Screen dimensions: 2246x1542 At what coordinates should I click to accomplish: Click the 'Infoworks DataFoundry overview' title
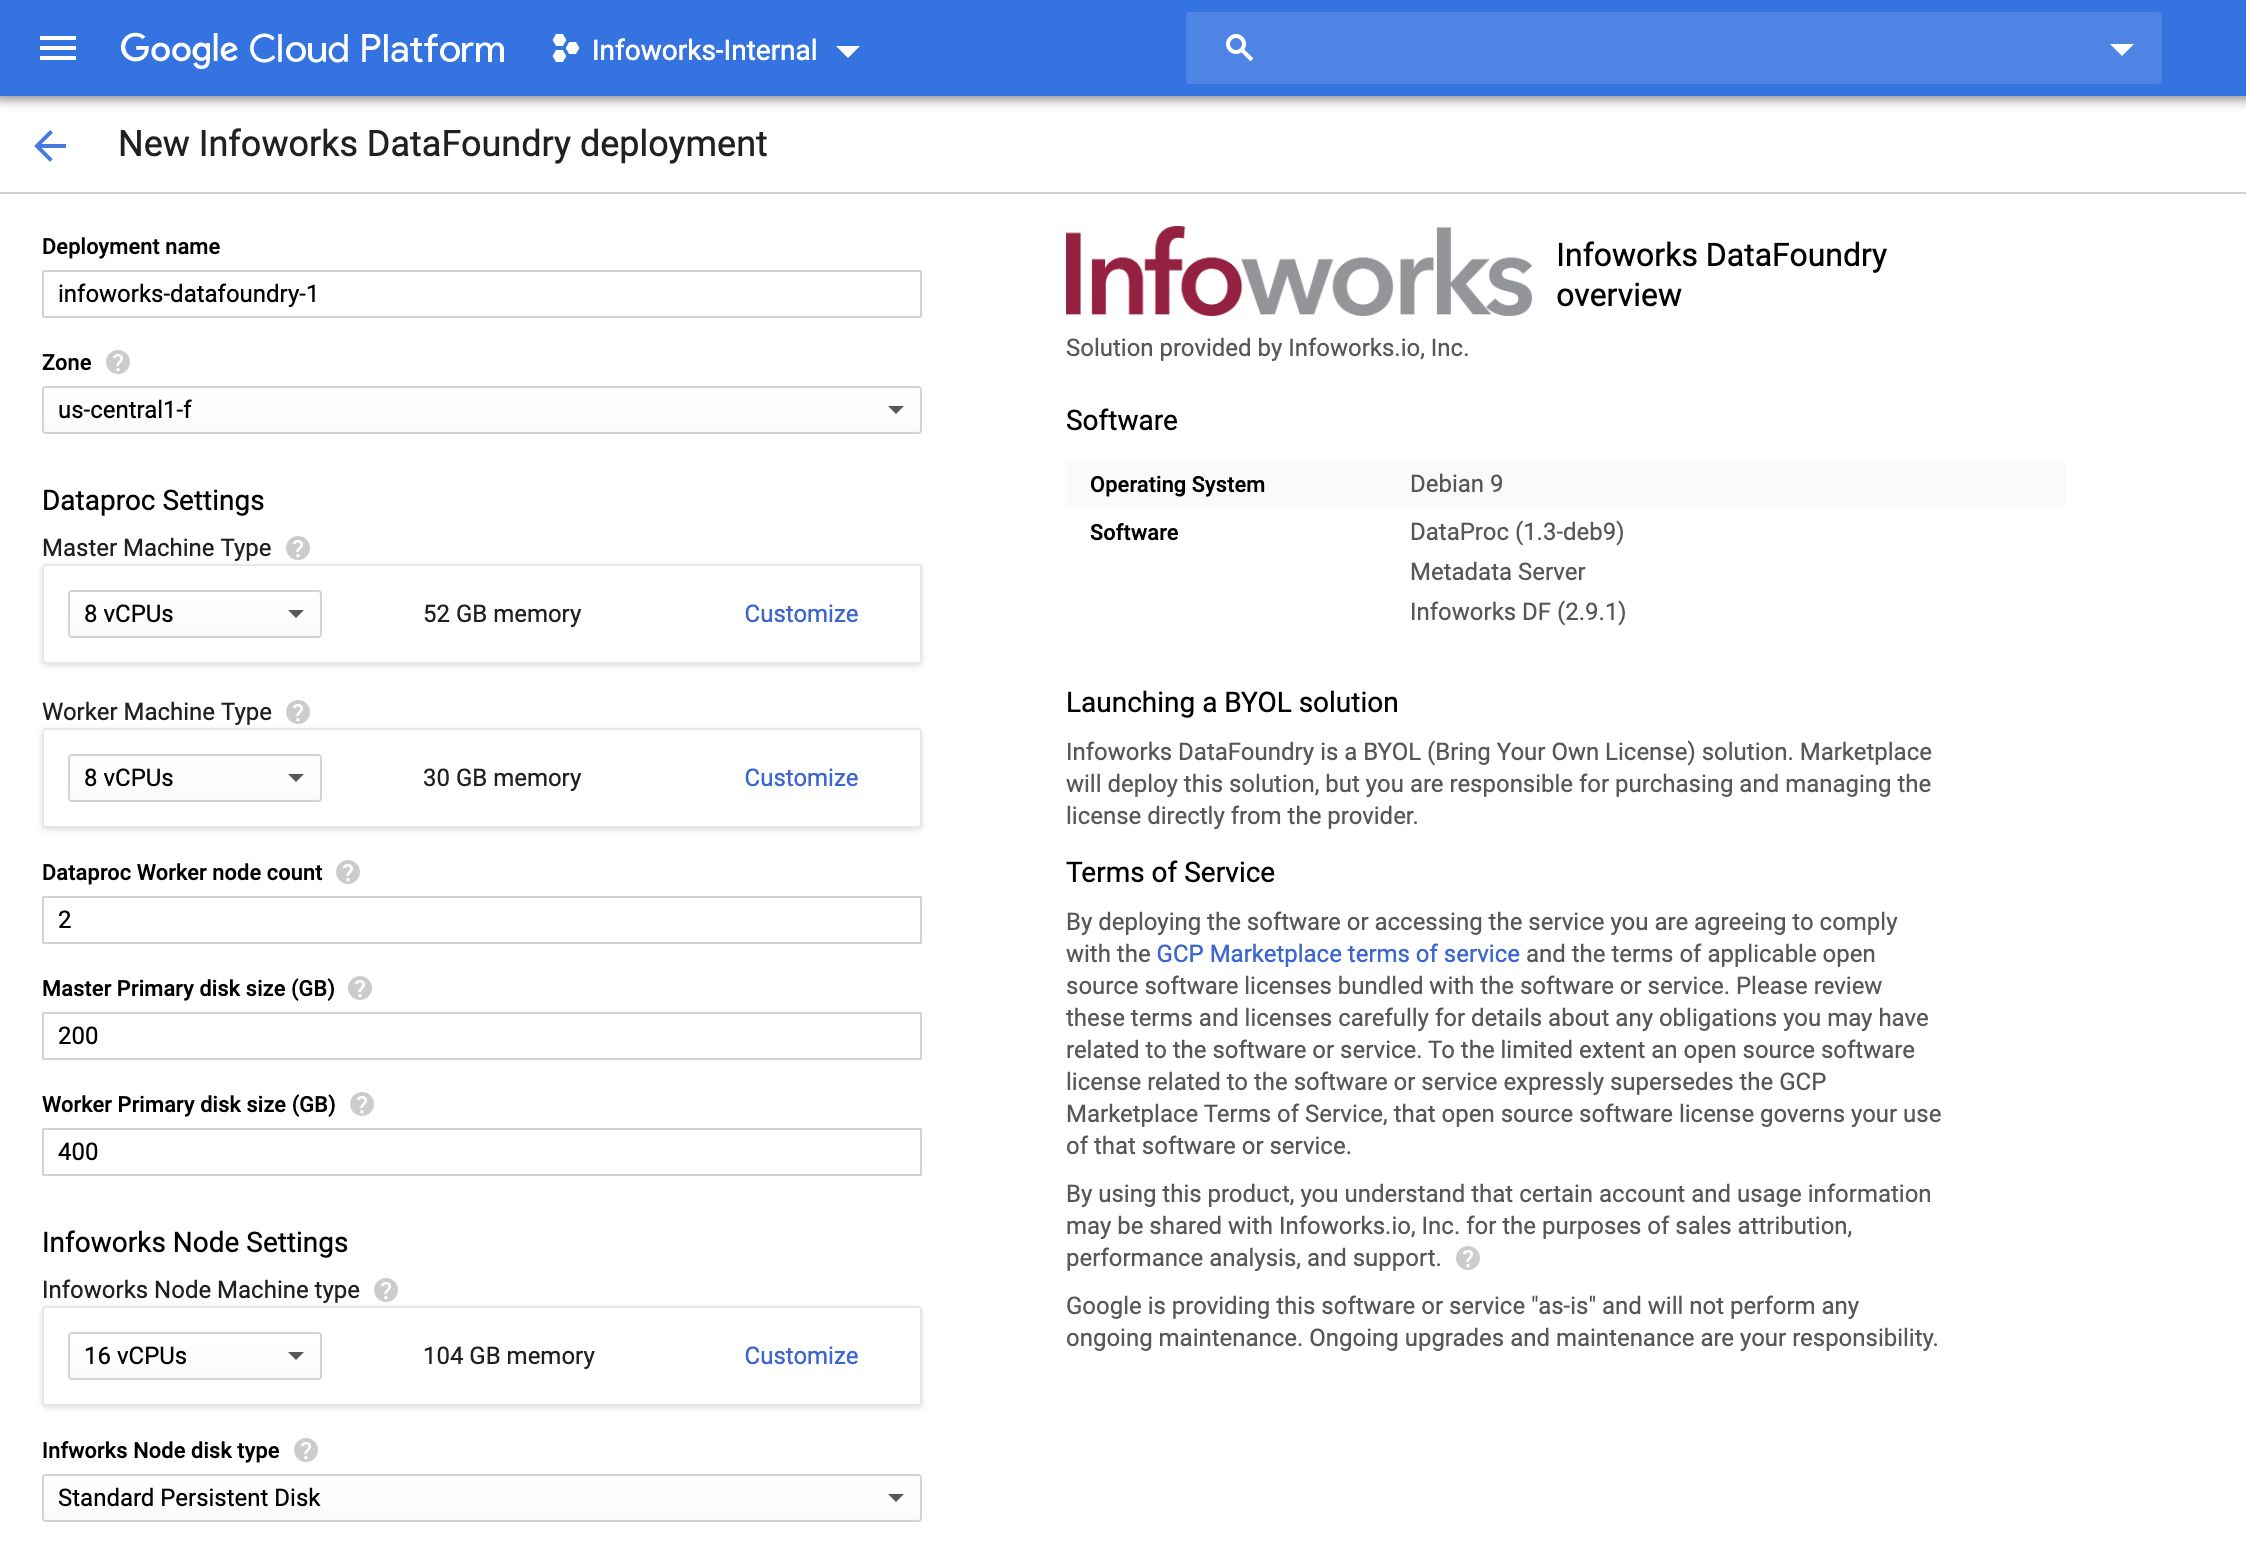[x=1721, y=275]
